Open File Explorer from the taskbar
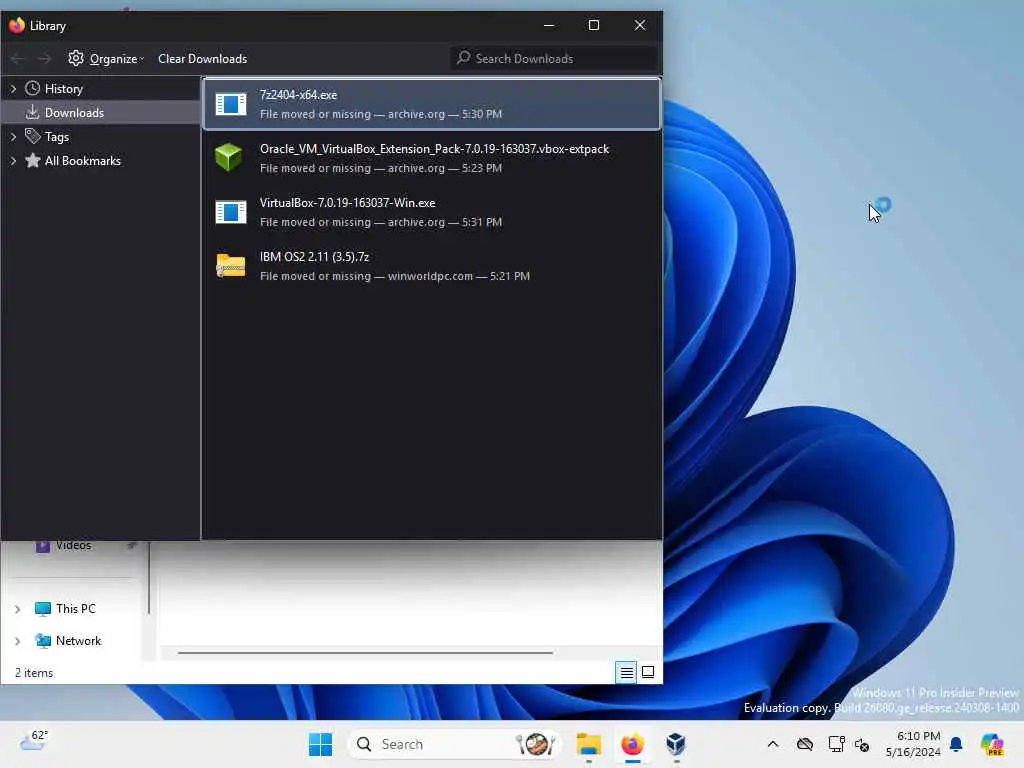Screen dimensions: 1024x768 [588, 744]
